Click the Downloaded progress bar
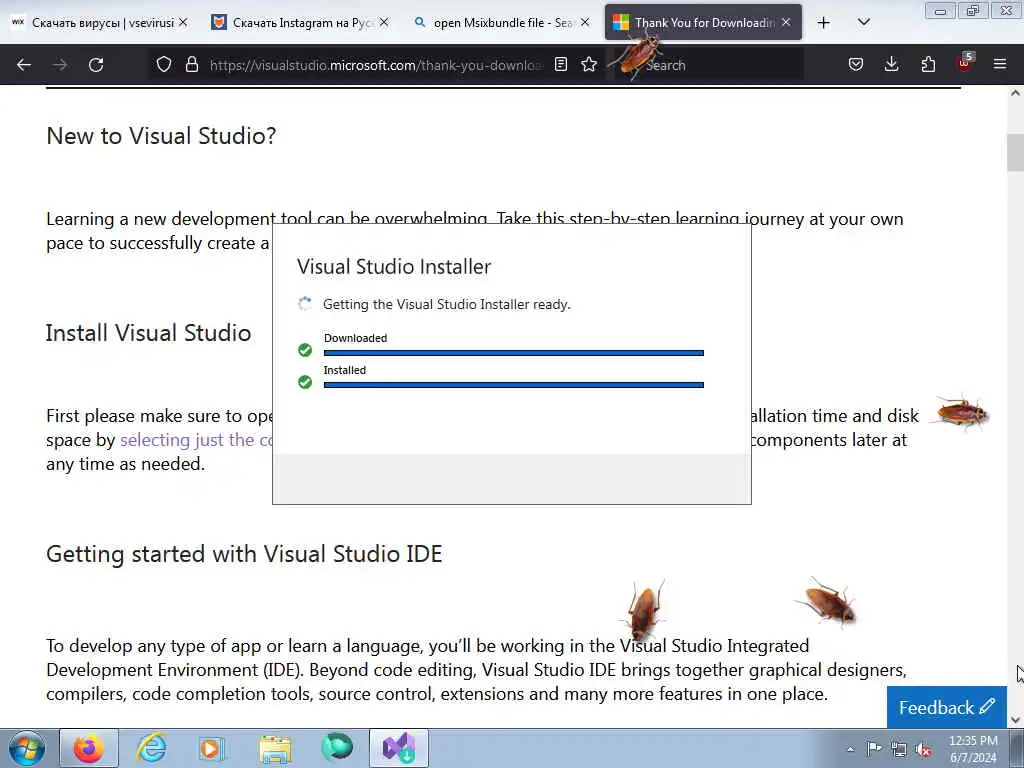This screenshot has height=768, width=1024. [513, 353]
